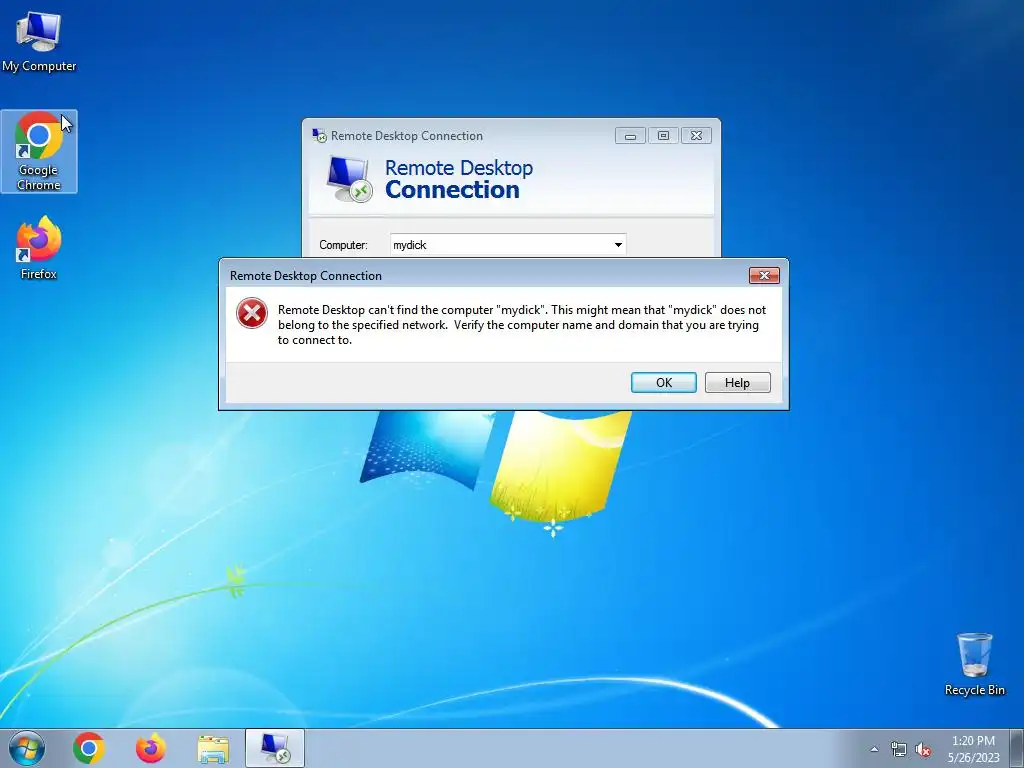Image resolution: width=1024 pixels, height=768 pixels.
Task: Click the muted volume tray icon
Action: coord(923,750)
